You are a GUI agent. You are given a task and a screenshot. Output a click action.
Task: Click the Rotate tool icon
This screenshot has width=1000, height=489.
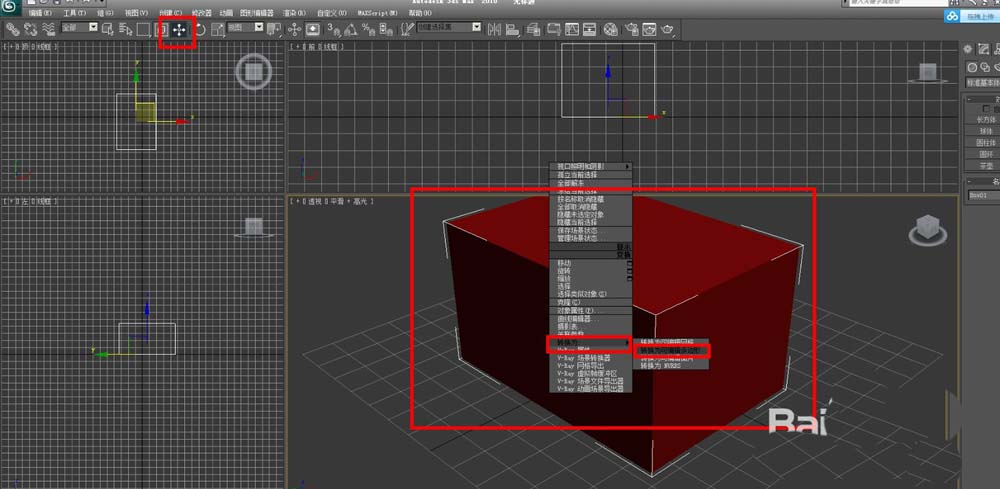pos(200,29)
